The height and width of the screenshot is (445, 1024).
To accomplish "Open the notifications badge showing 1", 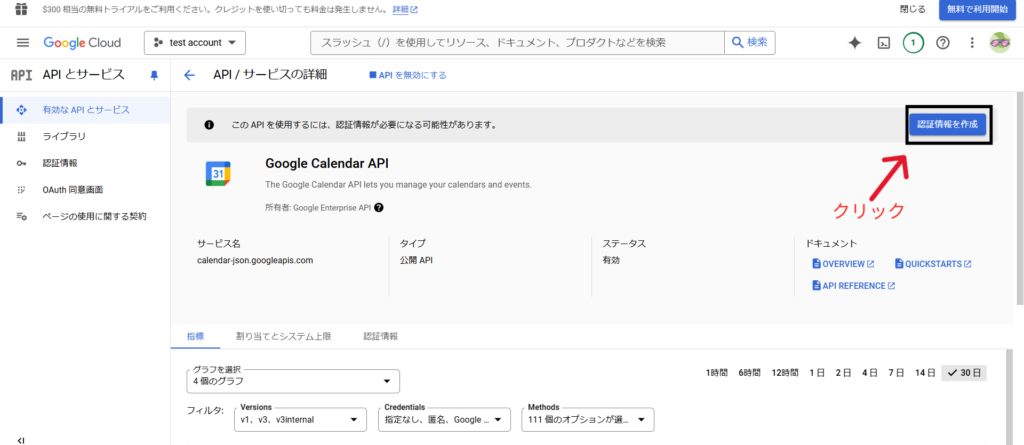I will click(x=912, y=43).
